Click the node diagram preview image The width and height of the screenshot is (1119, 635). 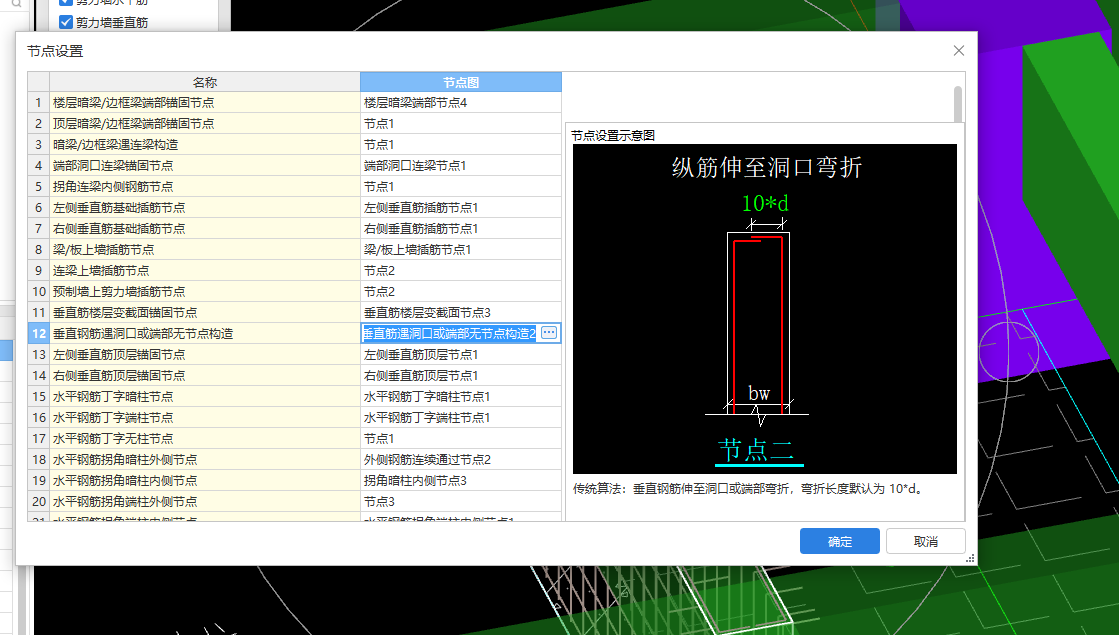[764, 309]
